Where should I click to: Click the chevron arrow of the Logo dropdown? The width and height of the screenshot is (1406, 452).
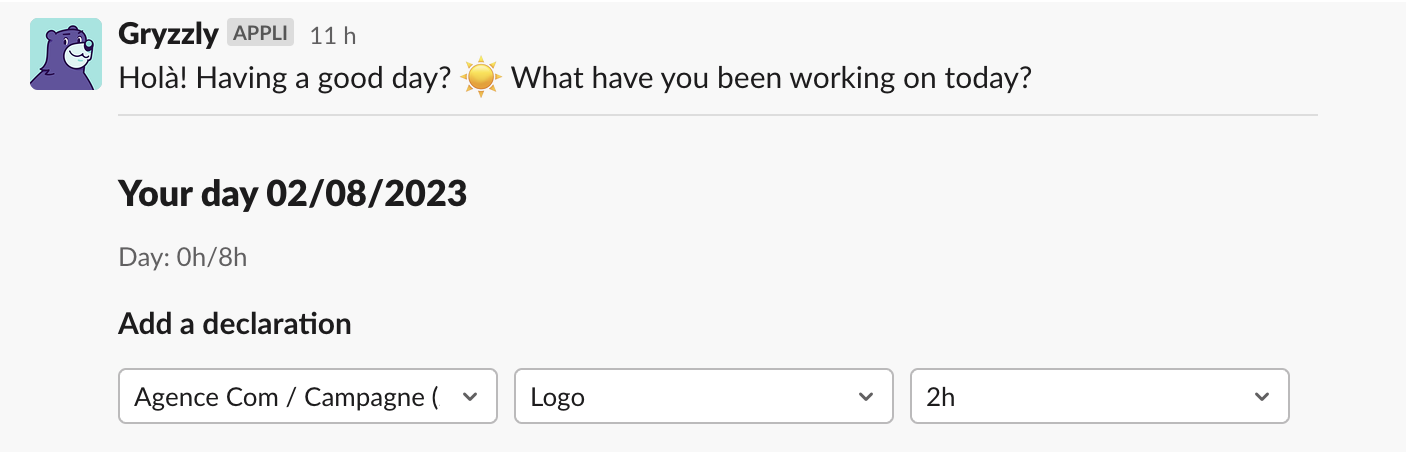click(866, 397)
